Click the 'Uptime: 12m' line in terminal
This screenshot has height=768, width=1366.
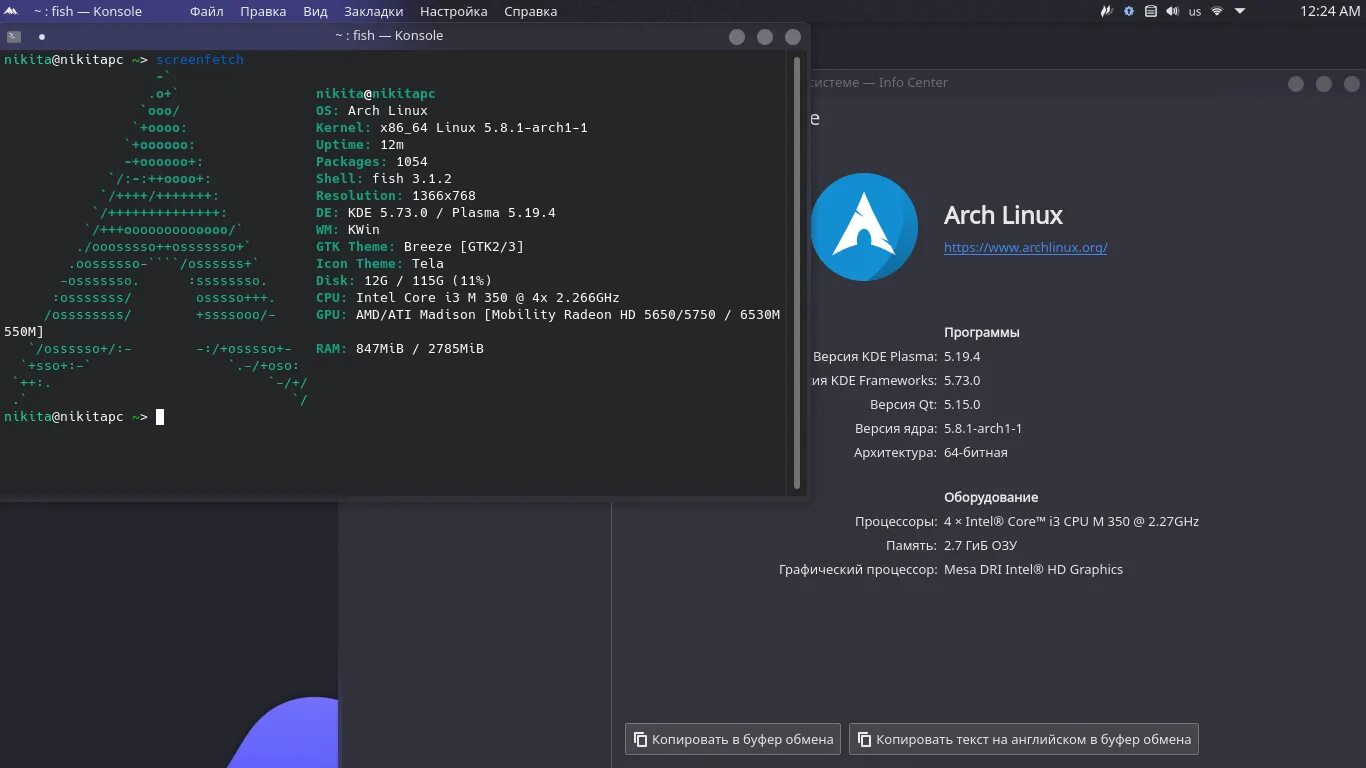360,145
